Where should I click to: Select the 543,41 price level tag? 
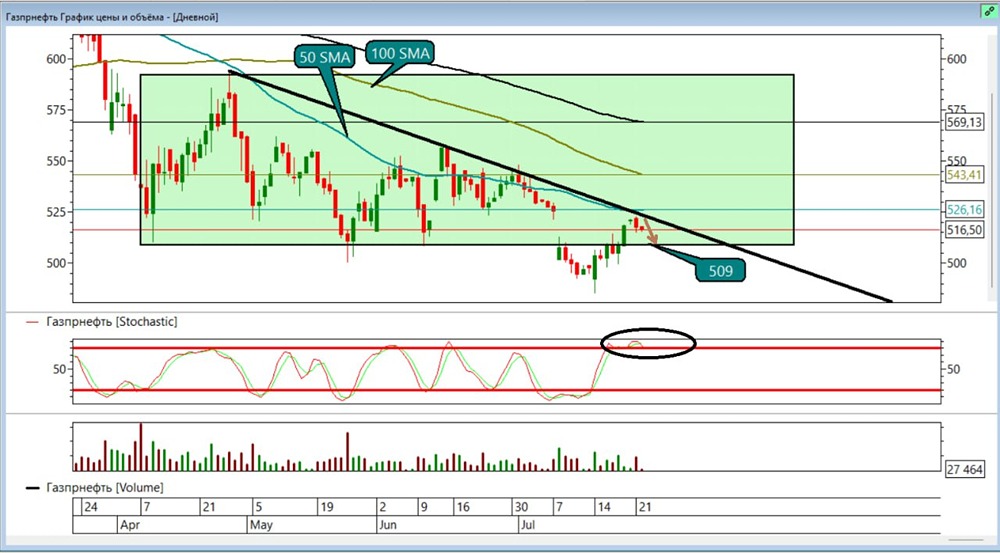[966, 175]
